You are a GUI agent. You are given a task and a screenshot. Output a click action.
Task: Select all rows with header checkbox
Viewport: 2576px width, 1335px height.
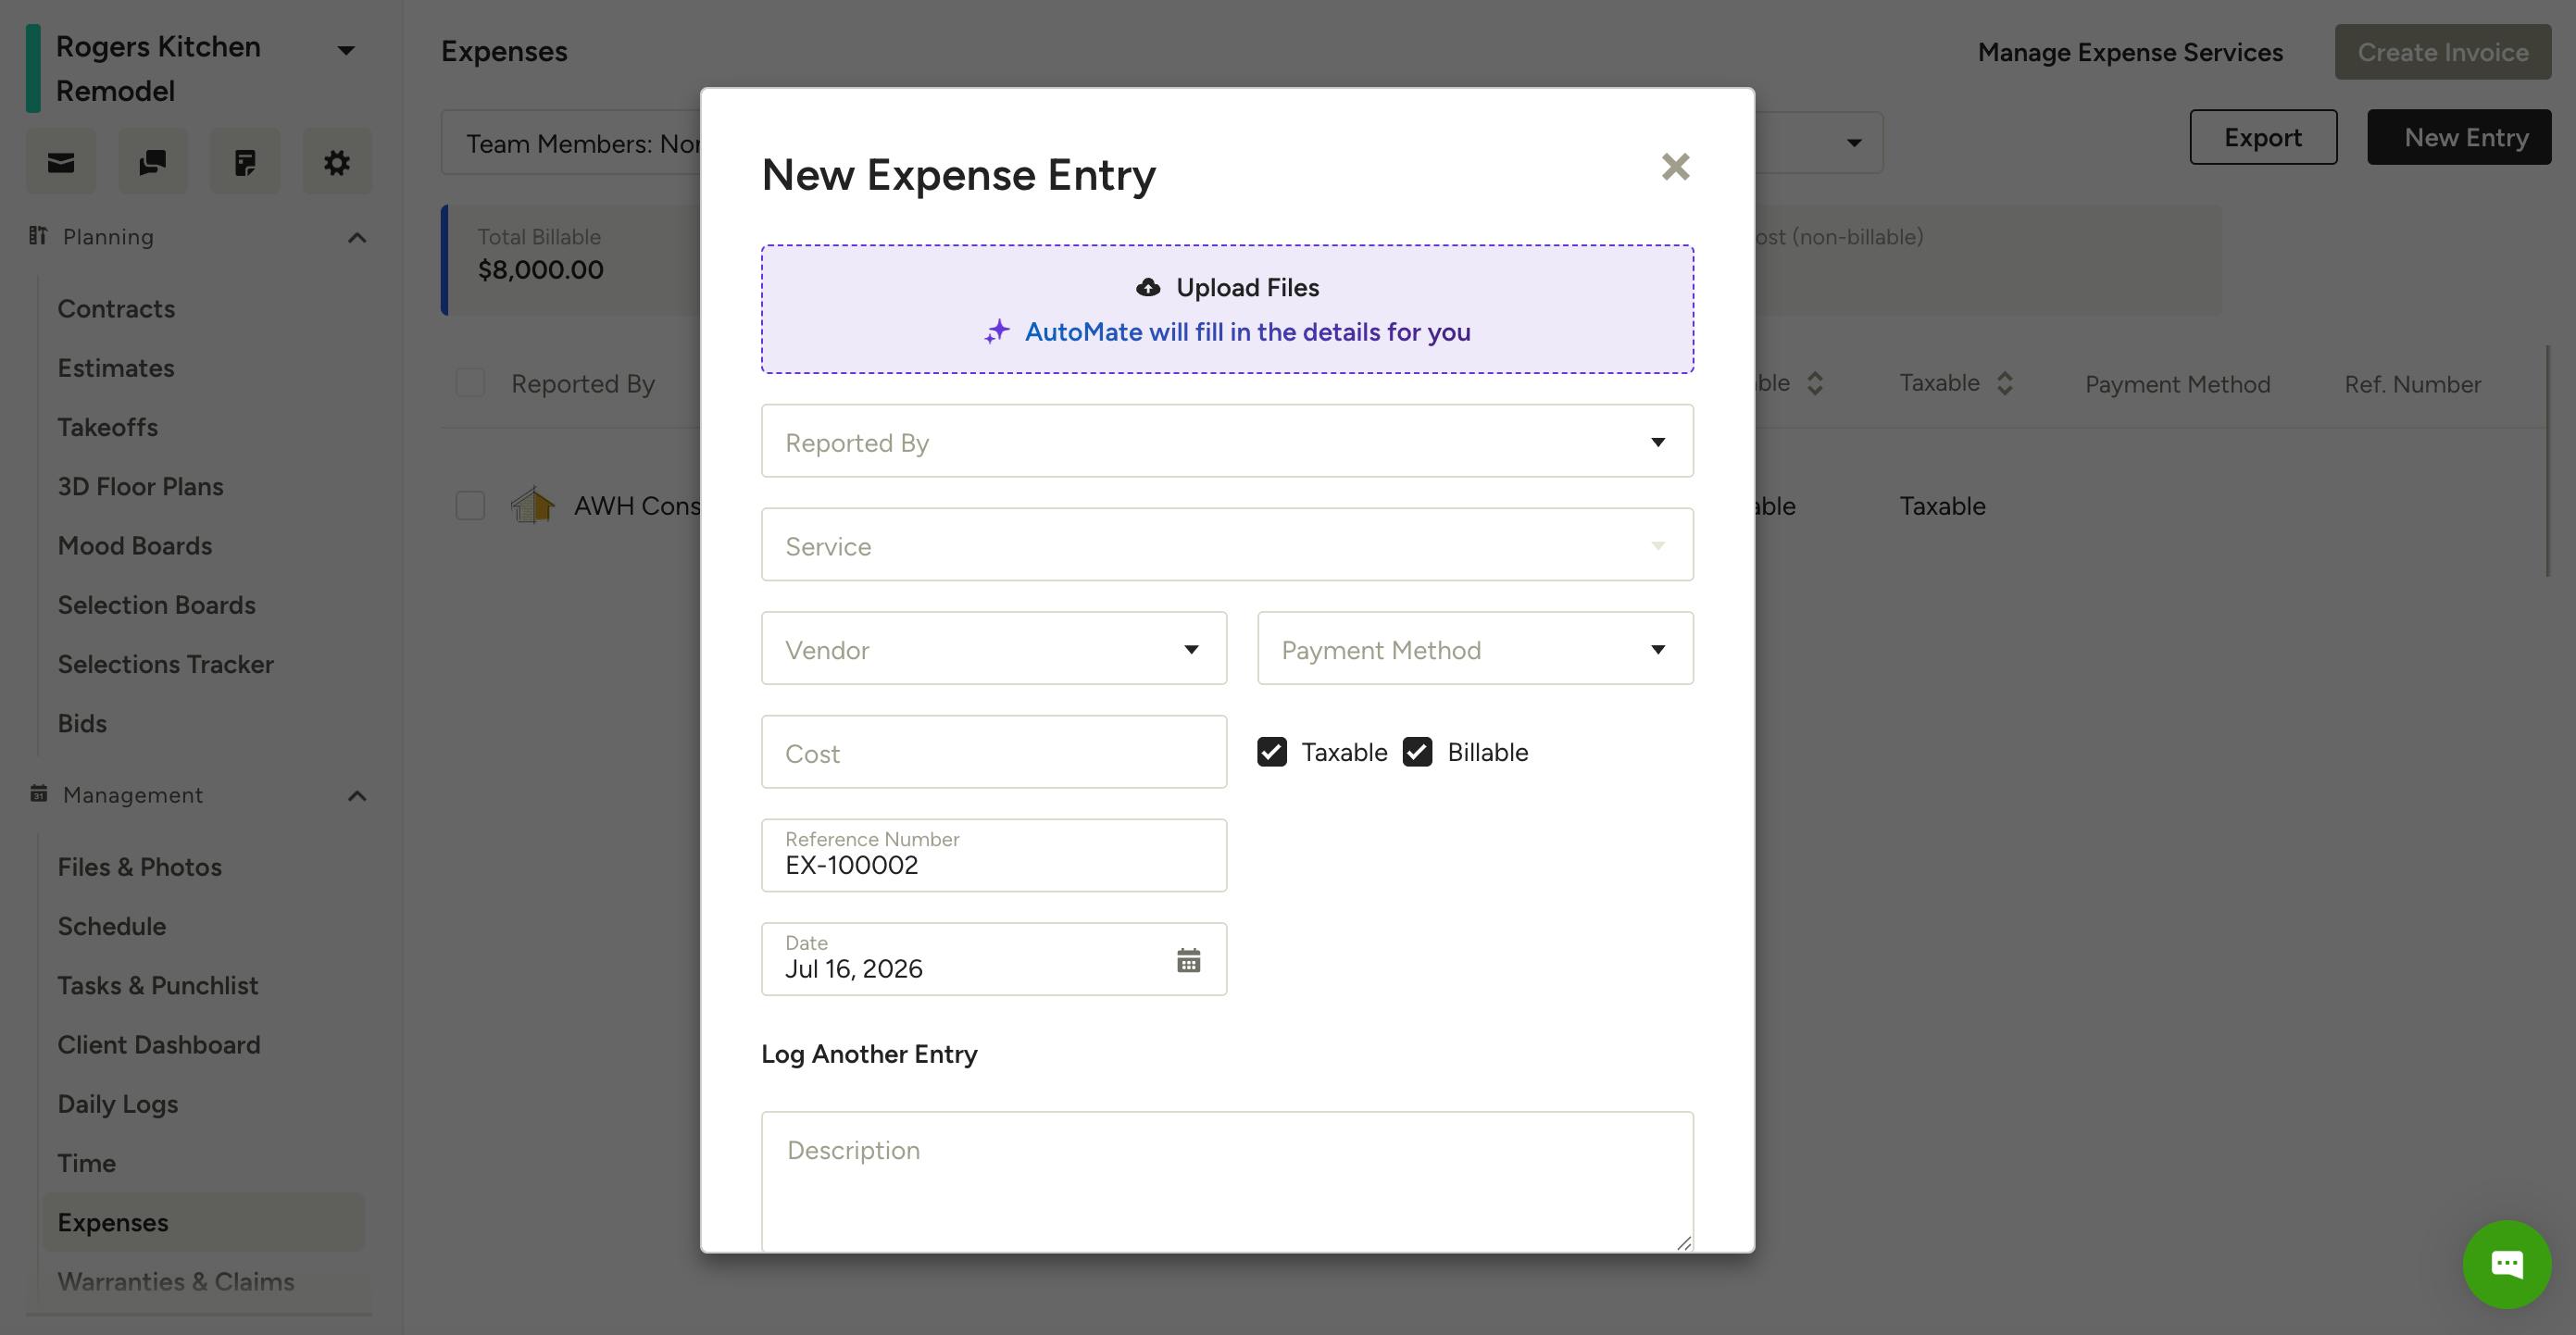470,383
